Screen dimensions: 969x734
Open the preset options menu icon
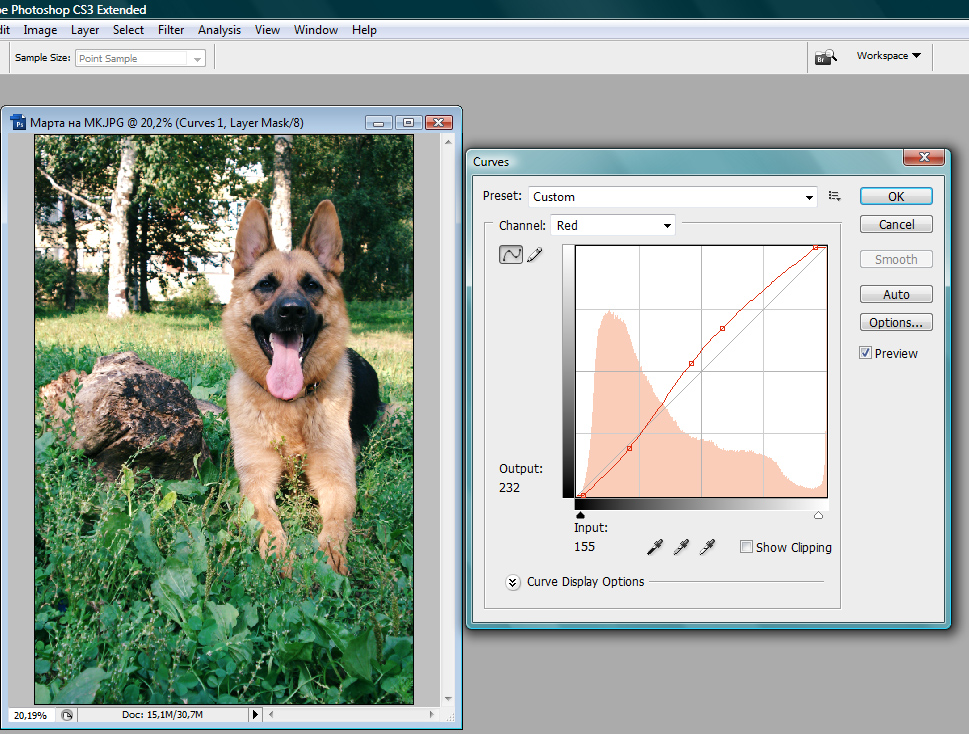834,196
